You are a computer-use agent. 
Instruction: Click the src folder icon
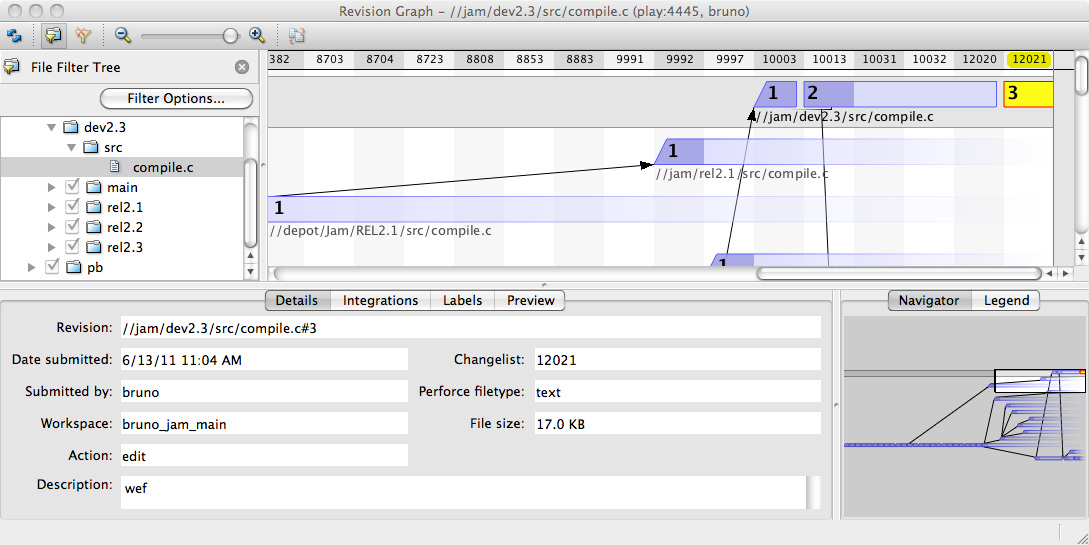(91, 147)
